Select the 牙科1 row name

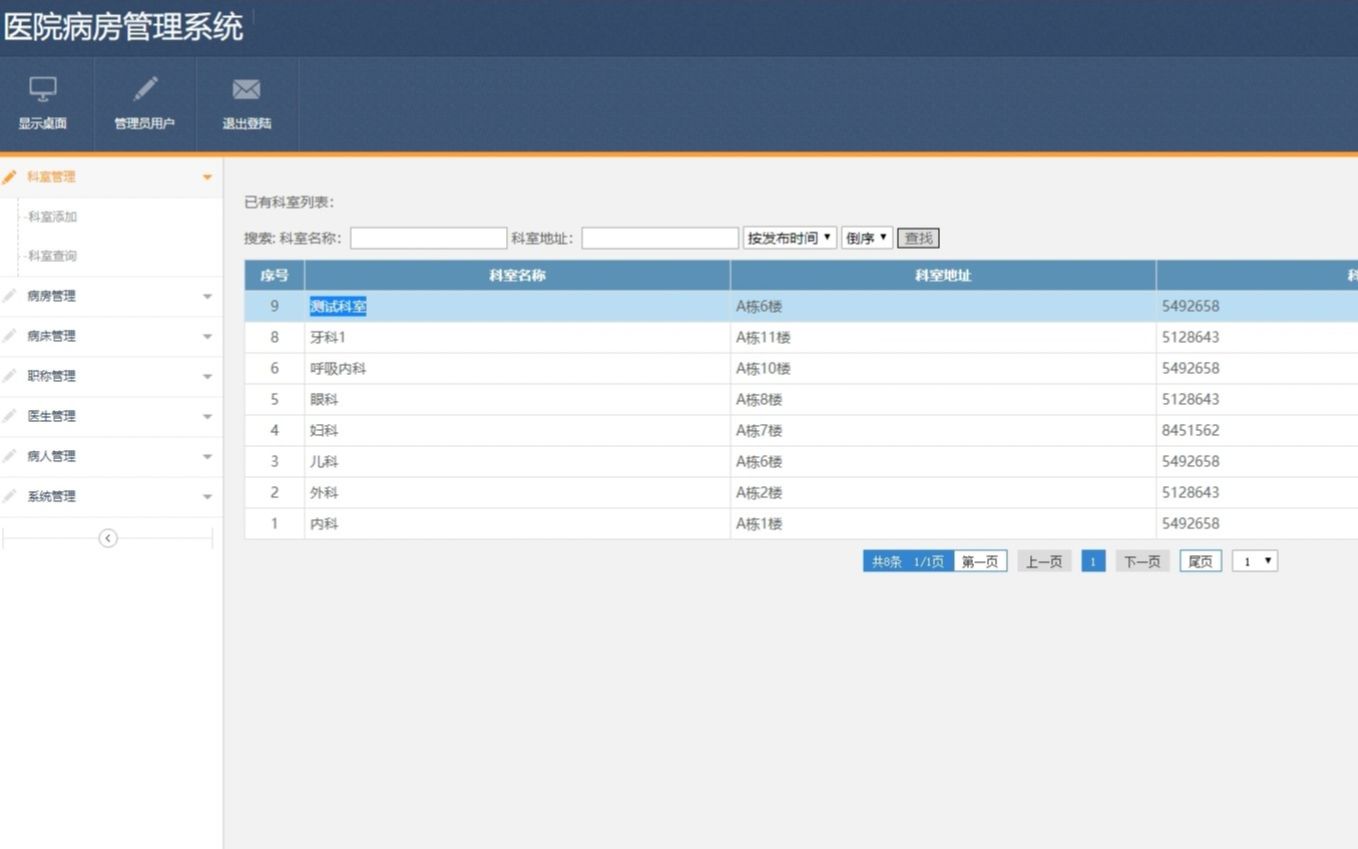tap(328, 338)
